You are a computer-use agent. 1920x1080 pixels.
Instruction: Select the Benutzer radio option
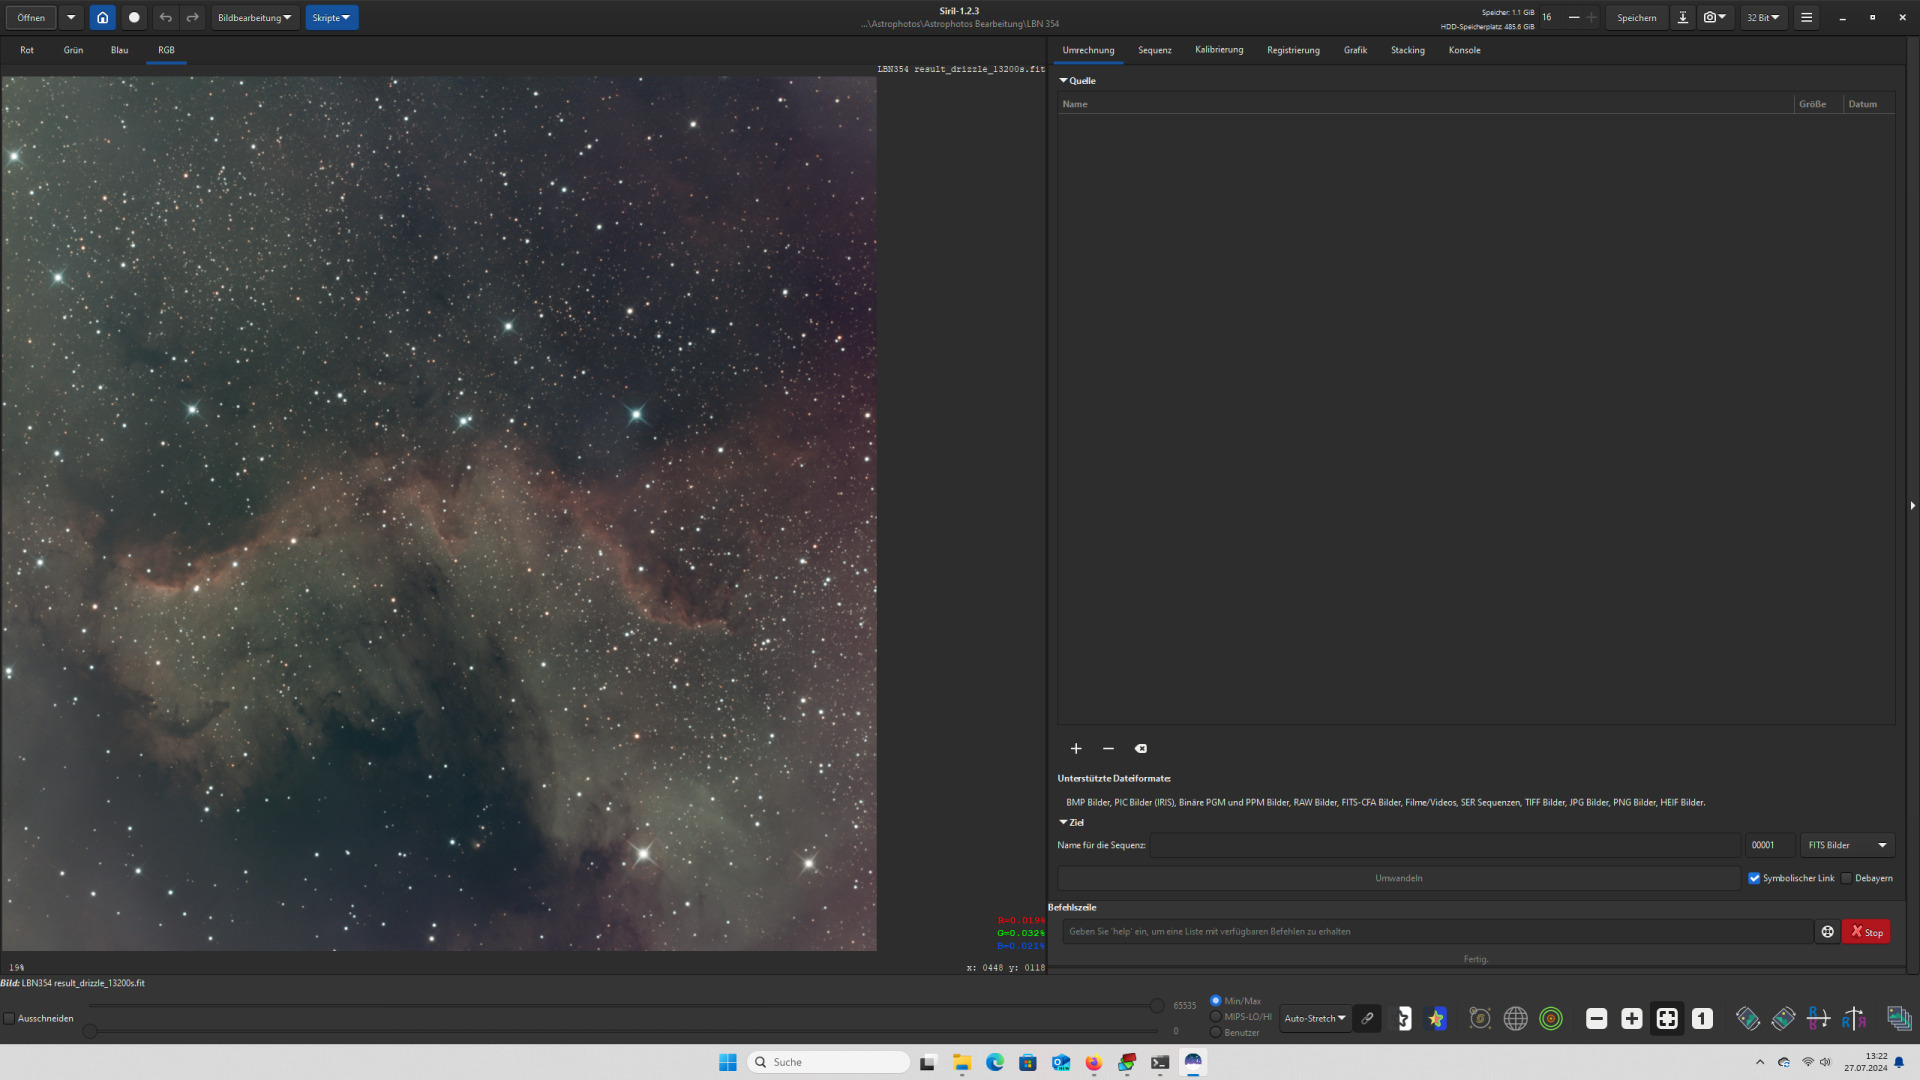click(x=1216, y=1032)
